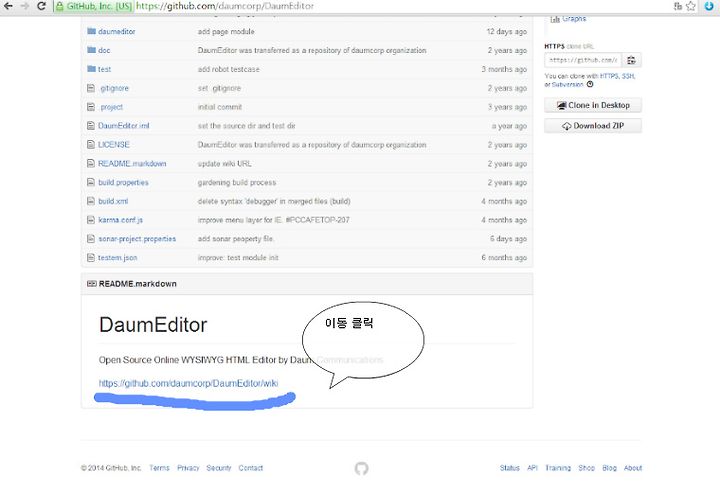Viewport: 720px width, 491px height.
Task: Click folder icon next to test
Action: [91, 69]
